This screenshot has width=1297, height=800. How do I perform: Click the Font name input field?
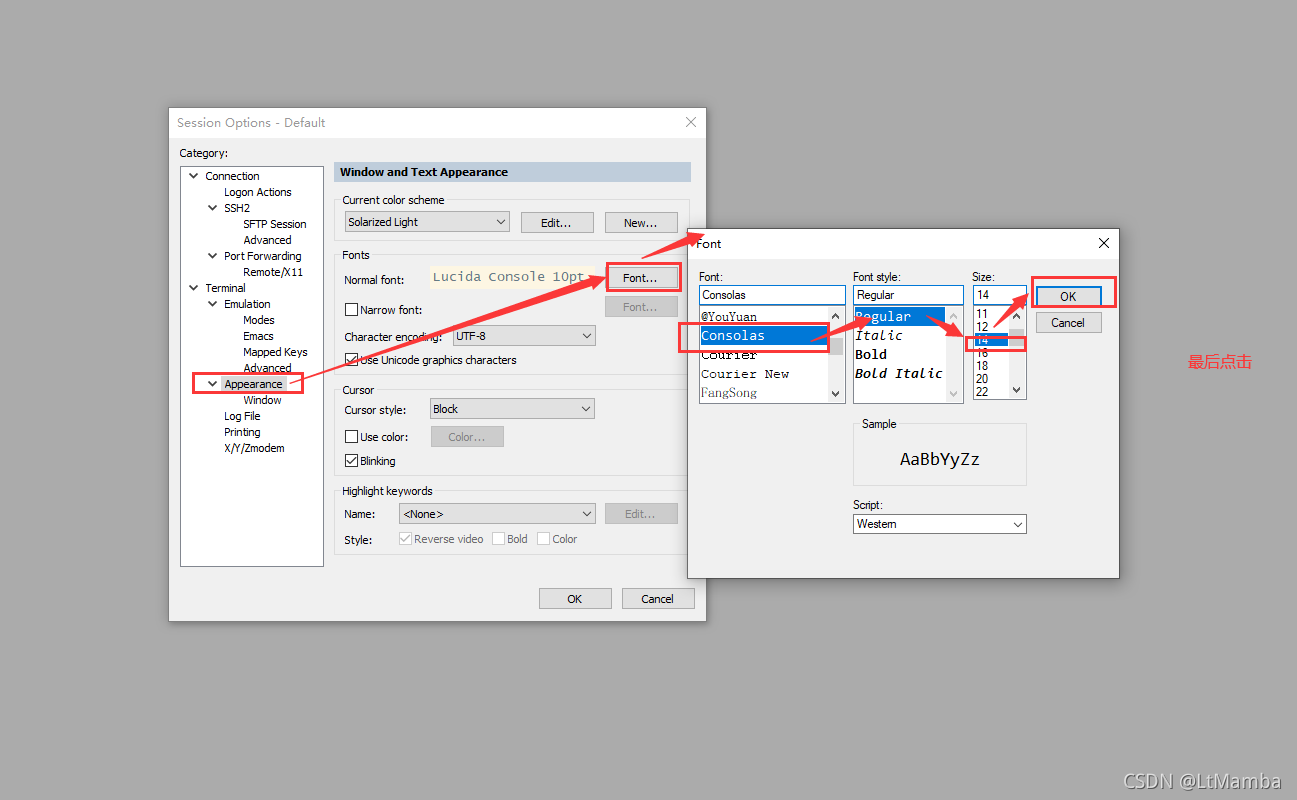tap(772, 295)
